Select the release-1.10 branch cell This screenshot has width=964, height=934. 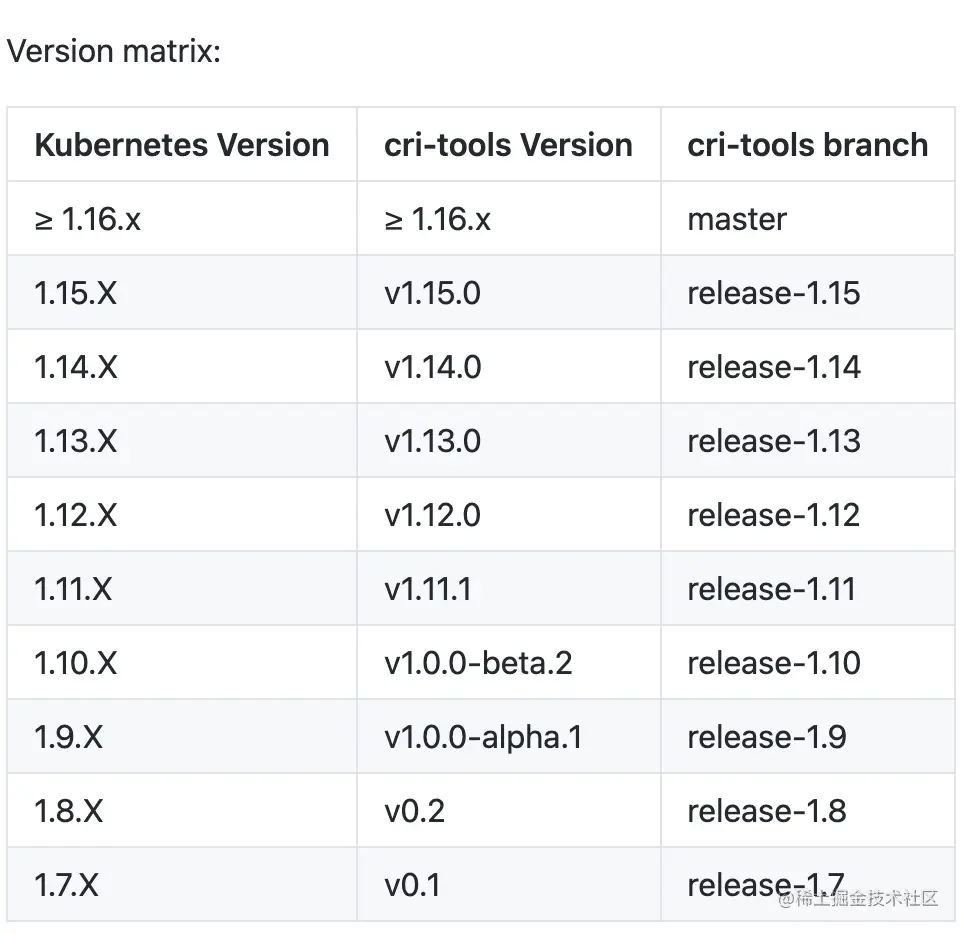773,663
